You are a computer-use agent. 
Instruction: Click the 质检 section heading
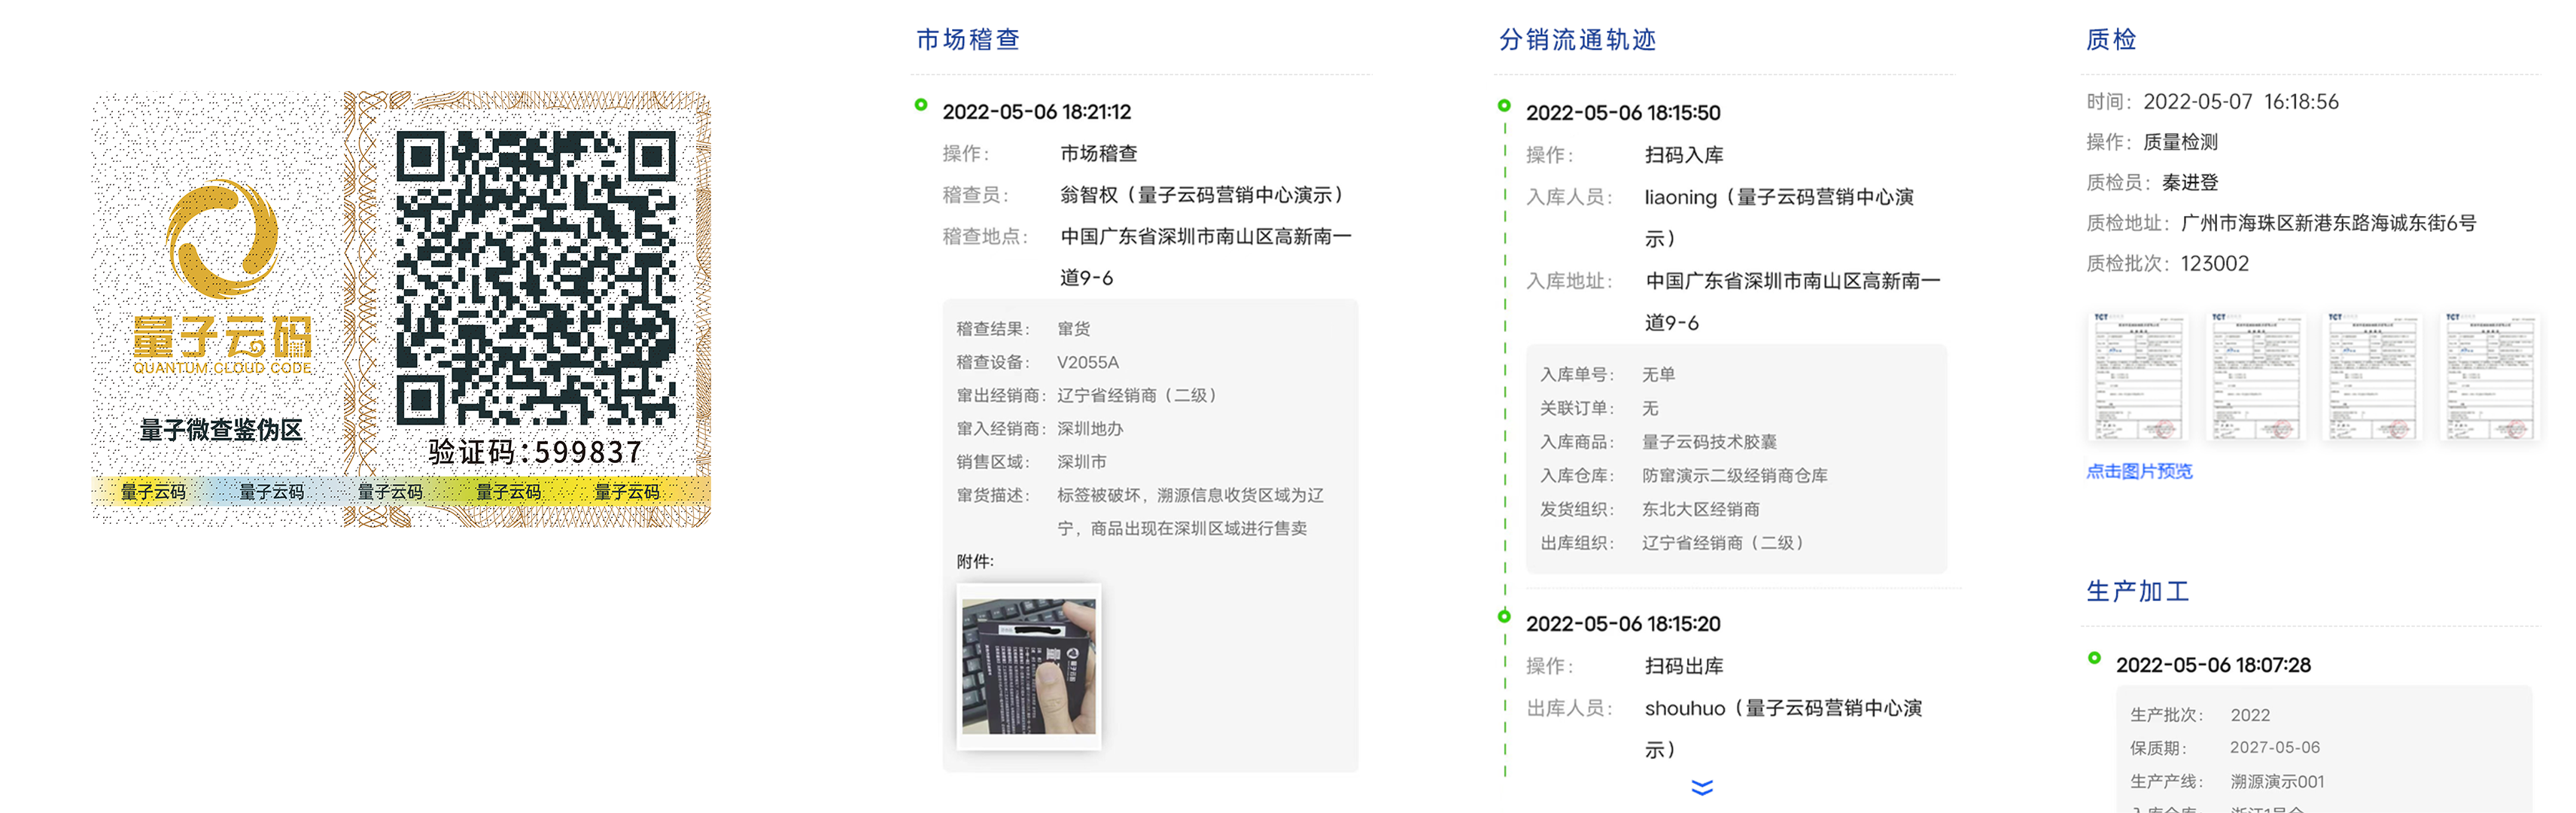(2111, 40)
